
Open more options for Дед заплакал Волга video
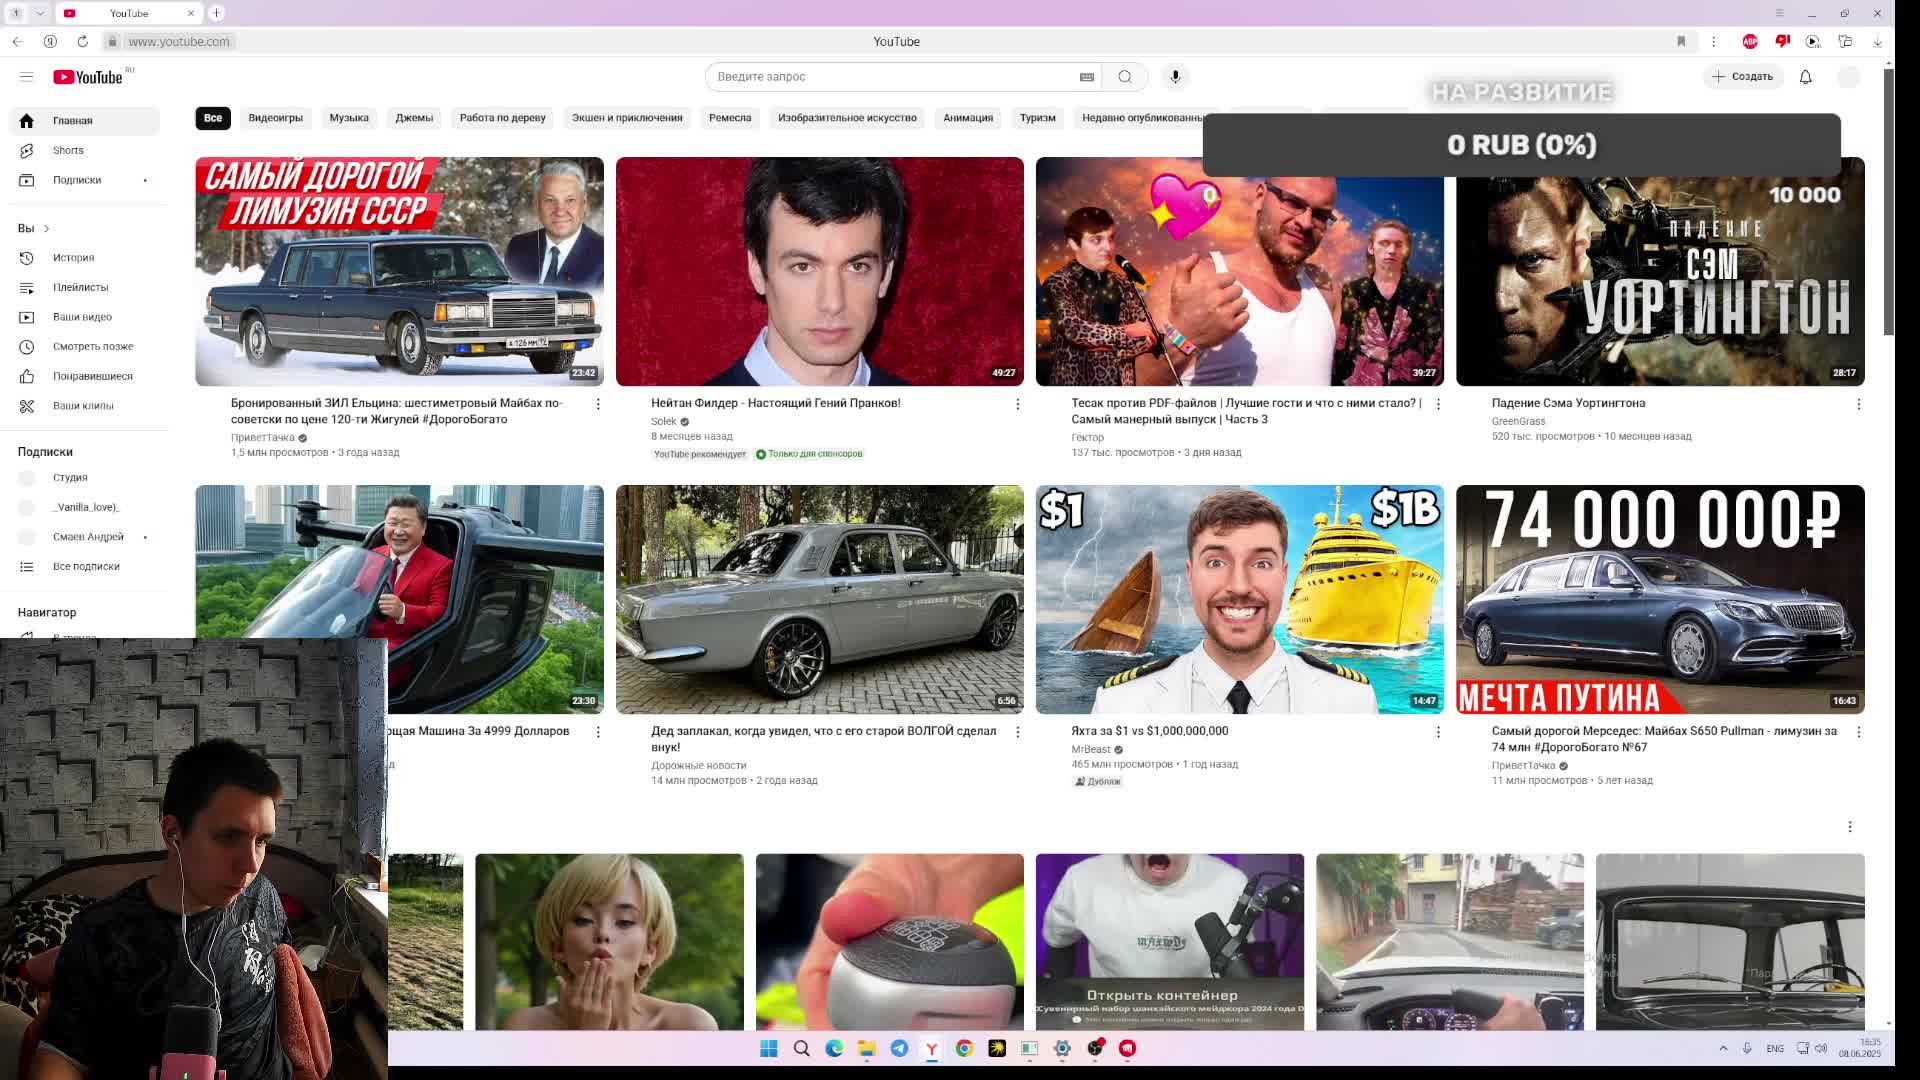click(x=1018, y=732)
